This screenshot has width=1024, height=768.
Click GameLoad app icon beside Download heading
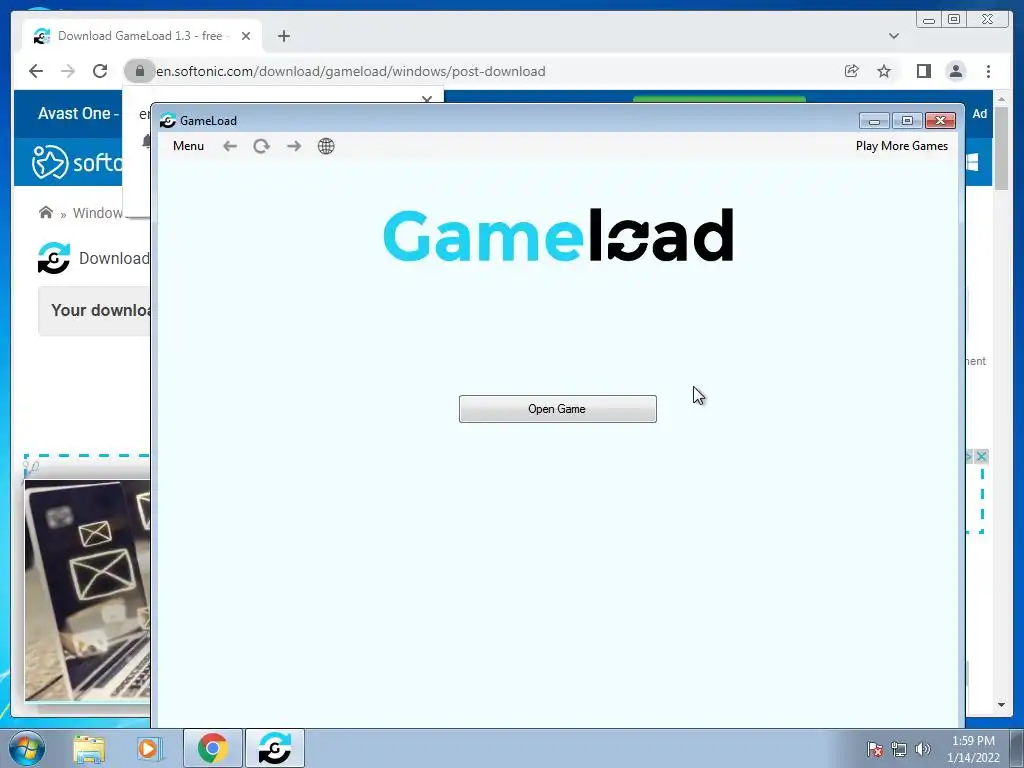(x=54, y=258)
